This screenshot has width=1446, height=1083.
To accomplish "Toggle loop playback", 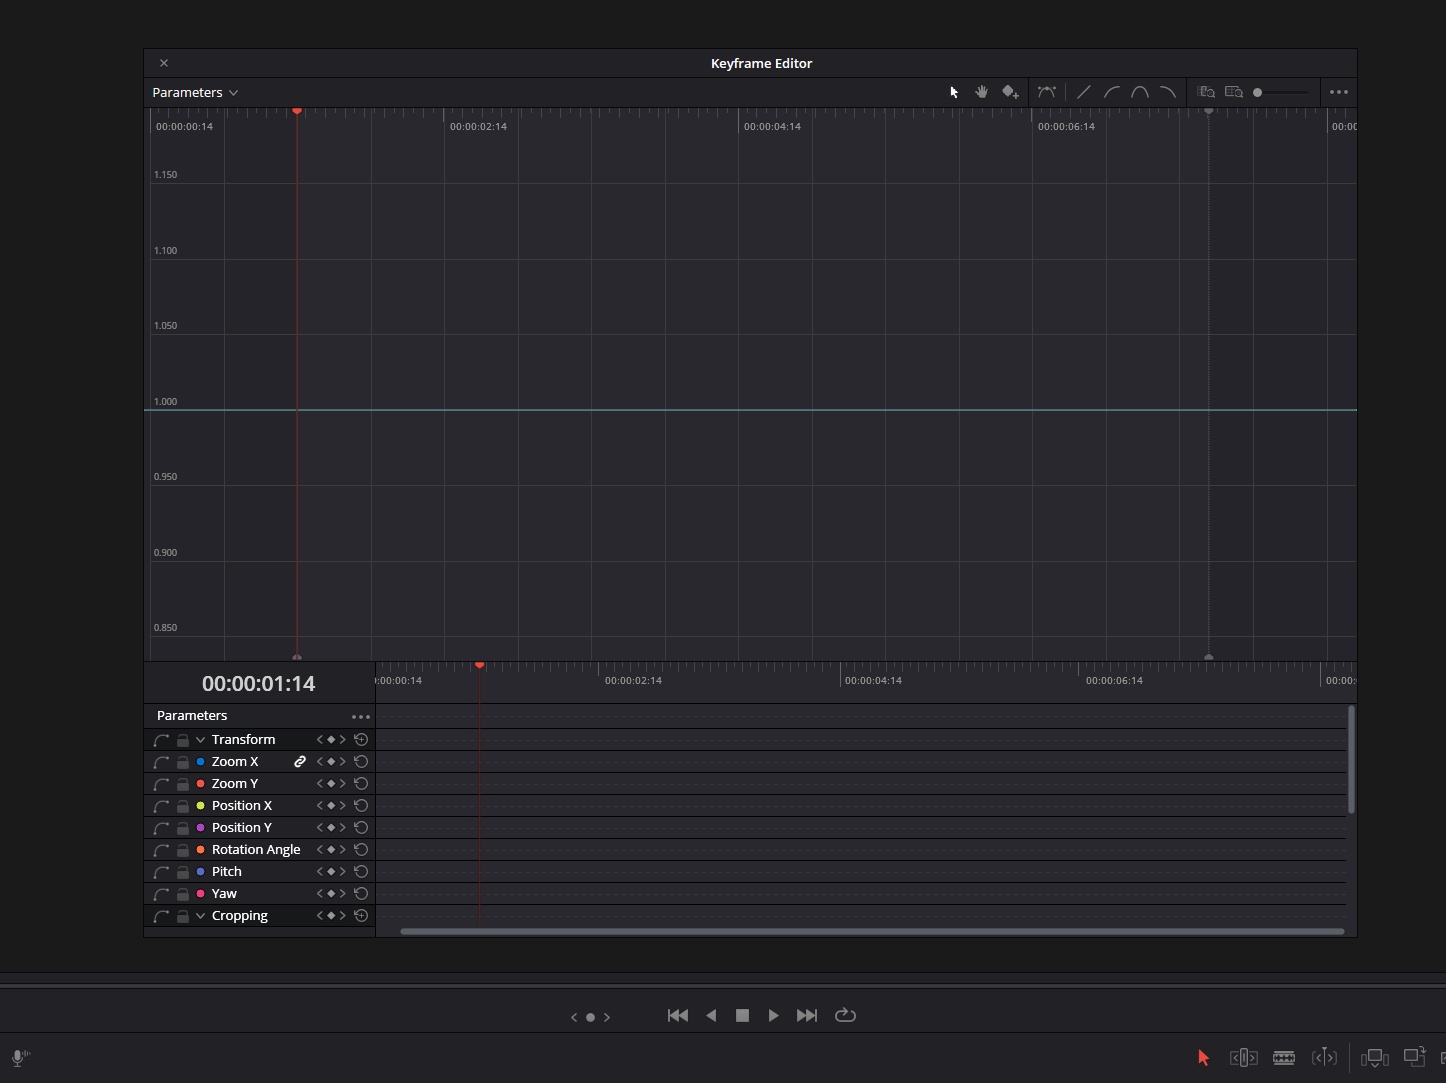I will coord(845,1015).
